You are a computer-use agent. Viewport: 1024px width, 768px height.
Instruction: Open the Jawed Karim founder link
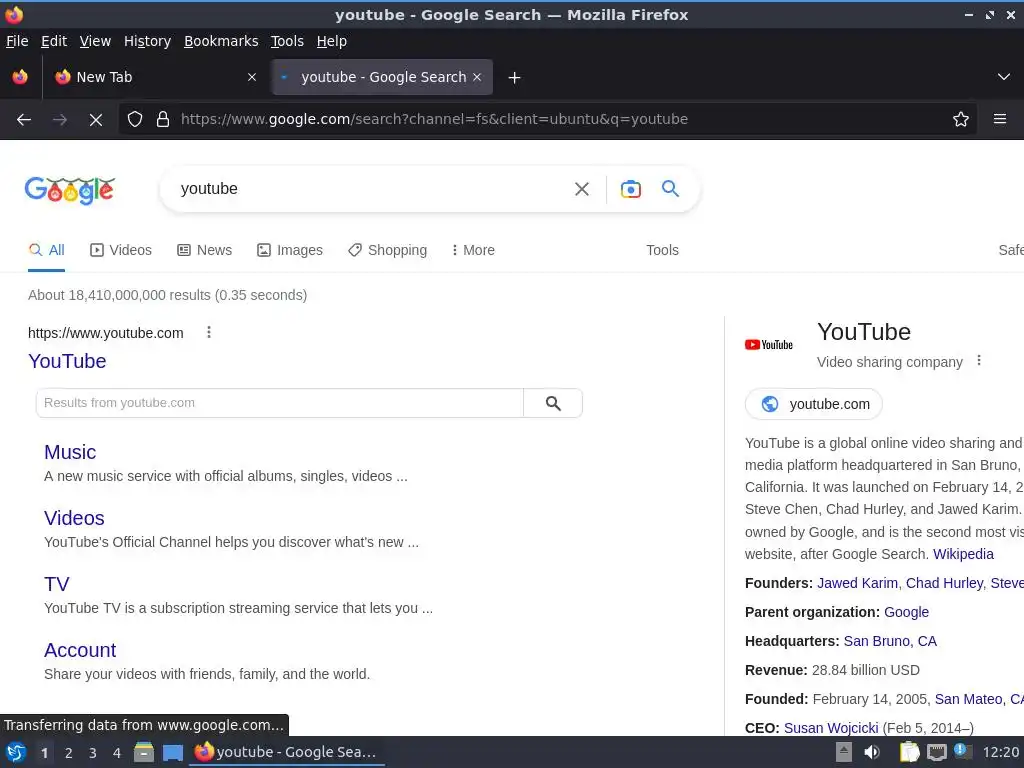857,583
